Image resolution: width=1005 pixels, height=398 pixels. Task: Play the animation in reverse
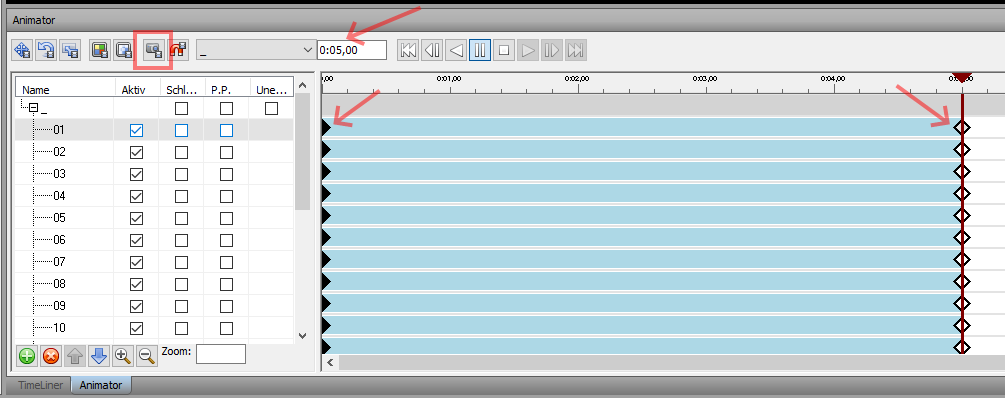456,50
